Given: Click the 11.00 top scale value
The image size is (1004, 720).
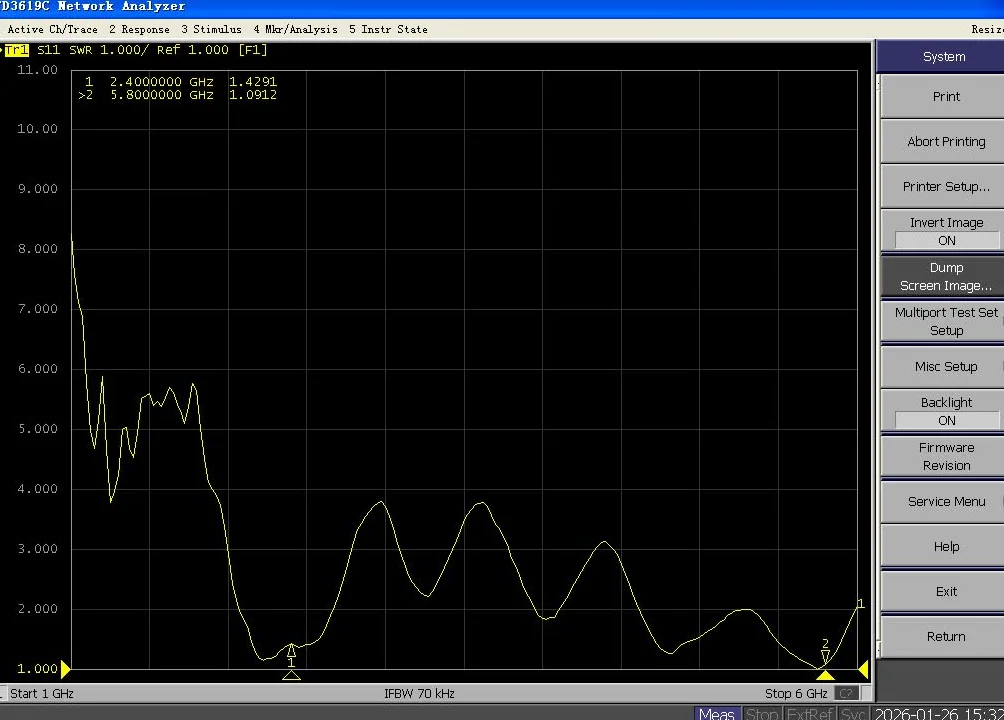Looking at the screenshot, I should (37, 70).
